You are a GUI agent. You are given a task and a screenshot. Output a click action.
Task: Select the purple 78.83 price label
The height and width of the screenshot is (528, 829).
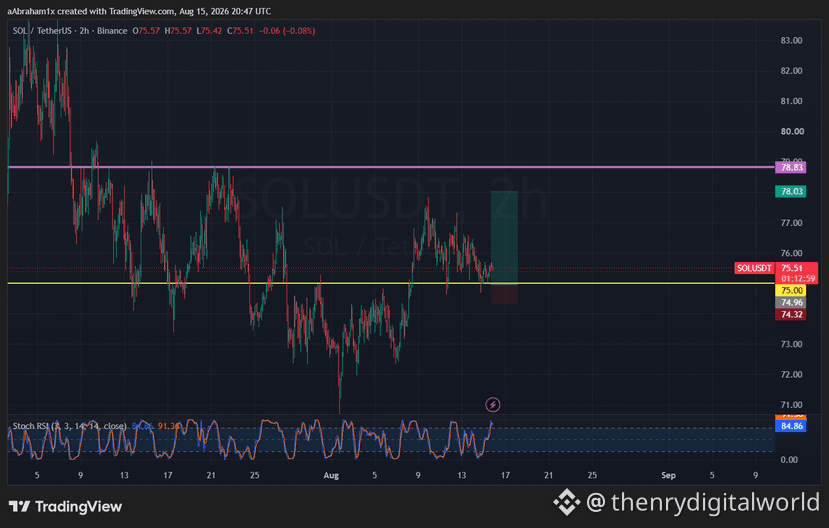(791, 168)
